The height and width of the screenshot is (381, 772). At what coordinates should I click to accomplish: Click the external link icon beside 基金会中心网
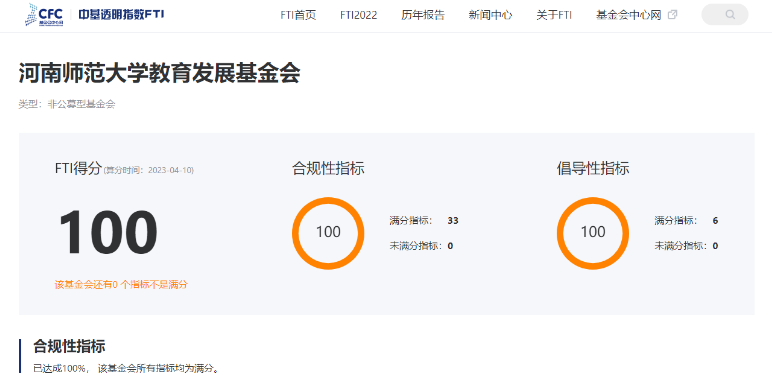click(672, 15)
